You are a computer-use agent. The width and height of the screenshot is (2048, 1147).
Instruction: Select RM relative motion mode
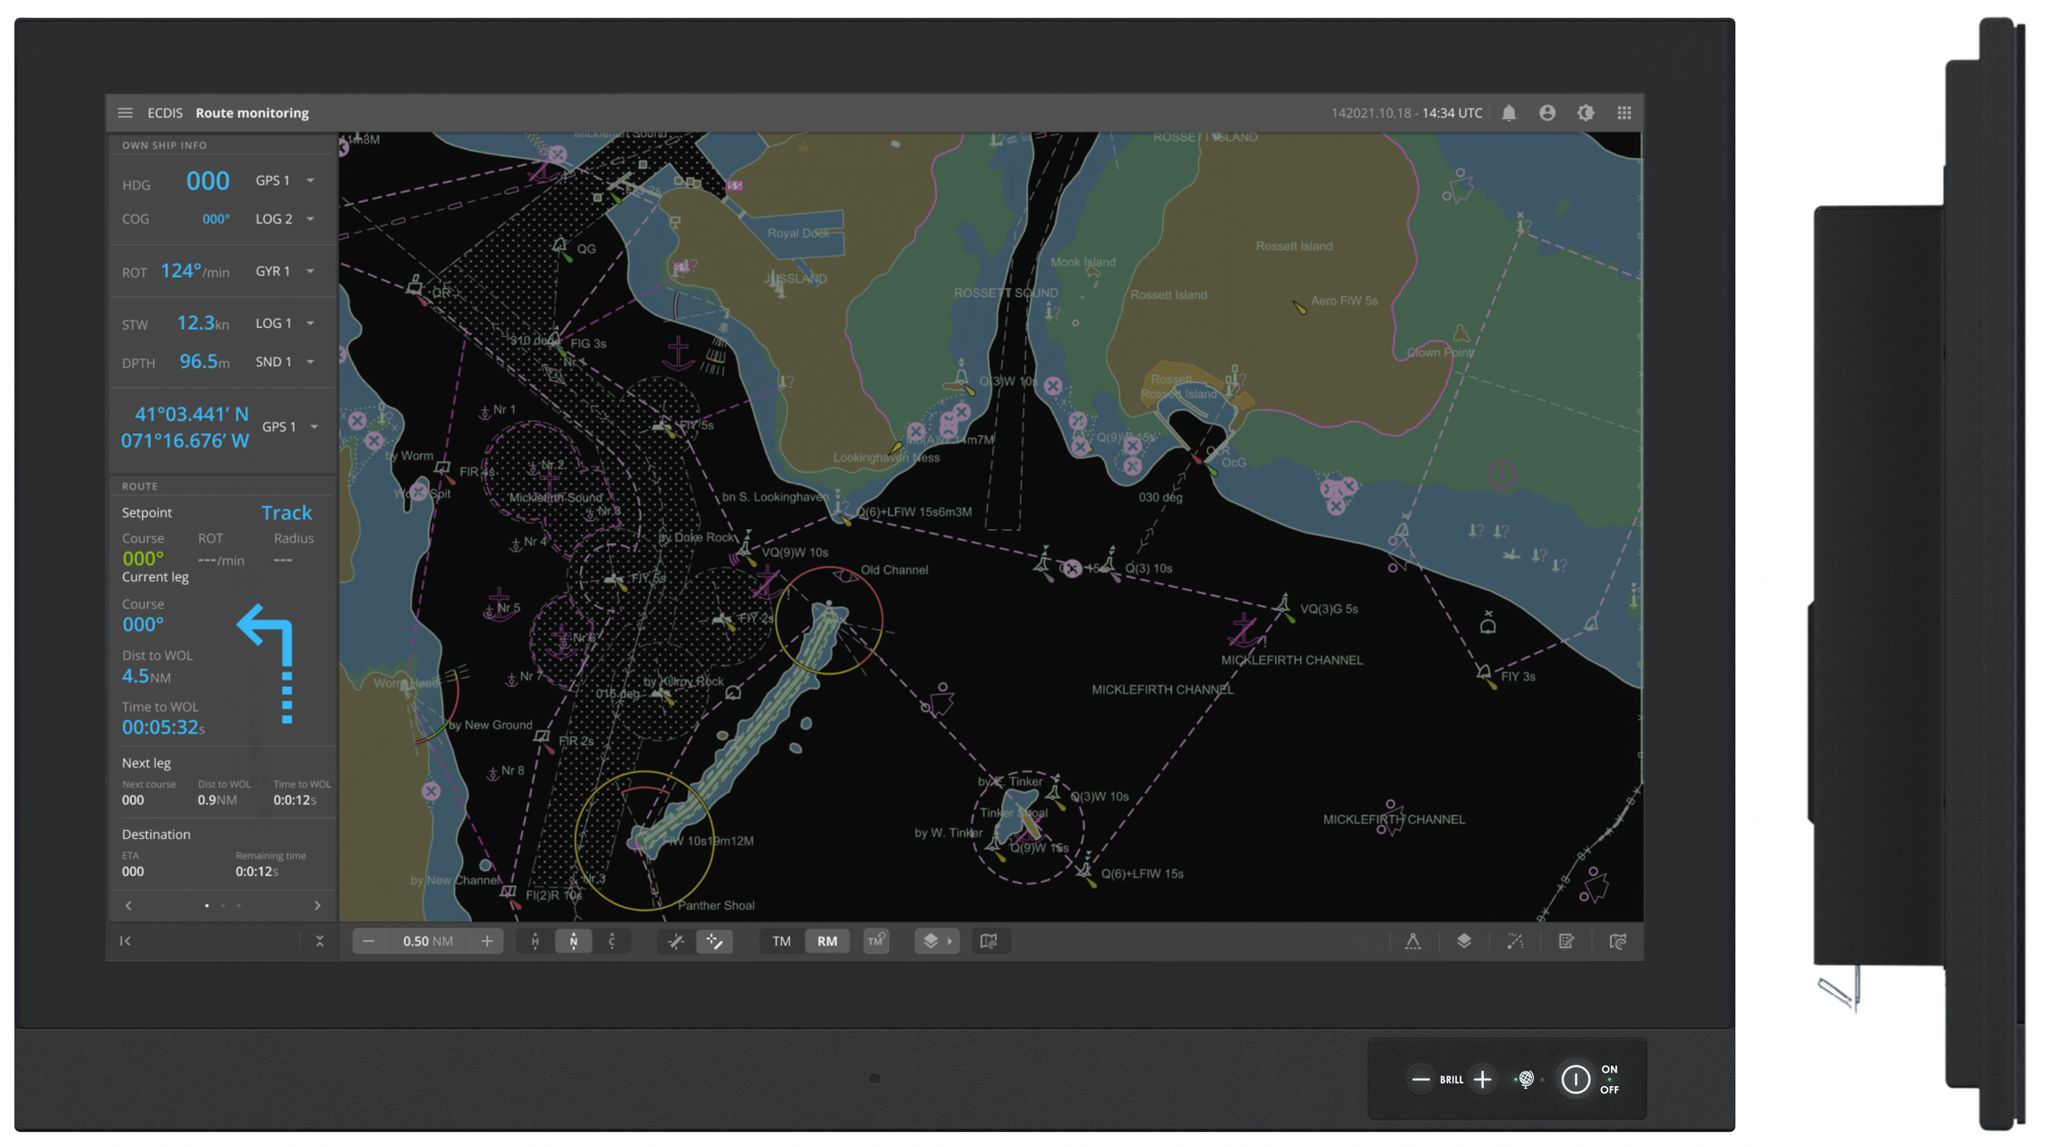[x=827, y=941]
